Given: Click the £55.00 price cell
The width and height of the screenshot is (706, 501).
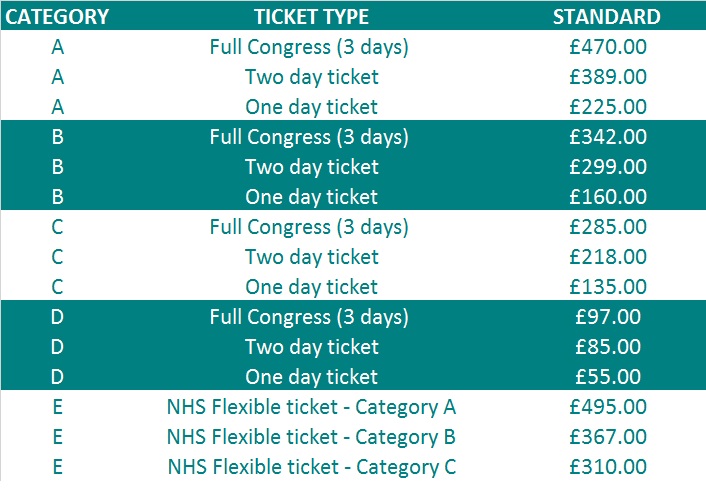Looking at the screenshot, I should click(608, 377).
